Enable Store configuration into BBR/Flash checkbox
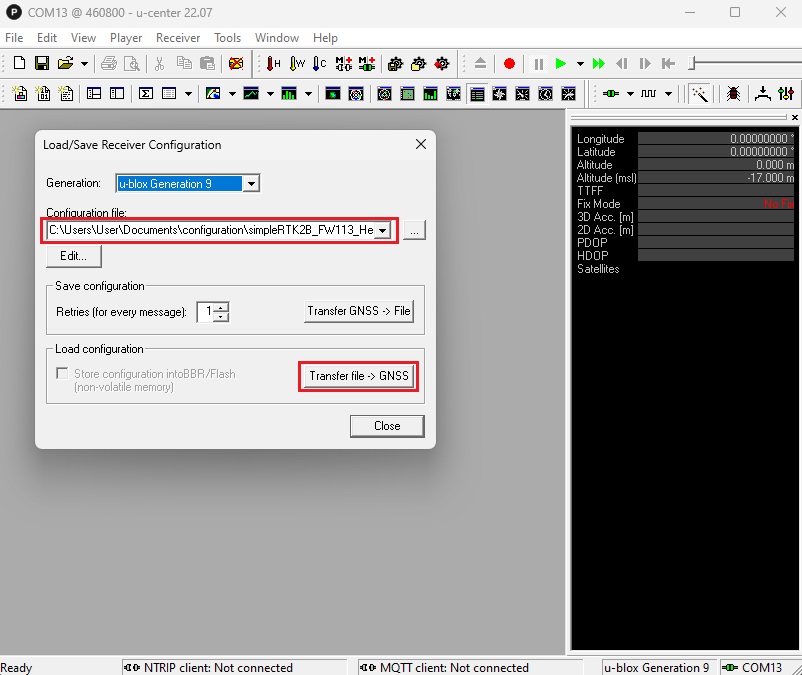This screenshot has width=802, height=675. click(63, 374)
